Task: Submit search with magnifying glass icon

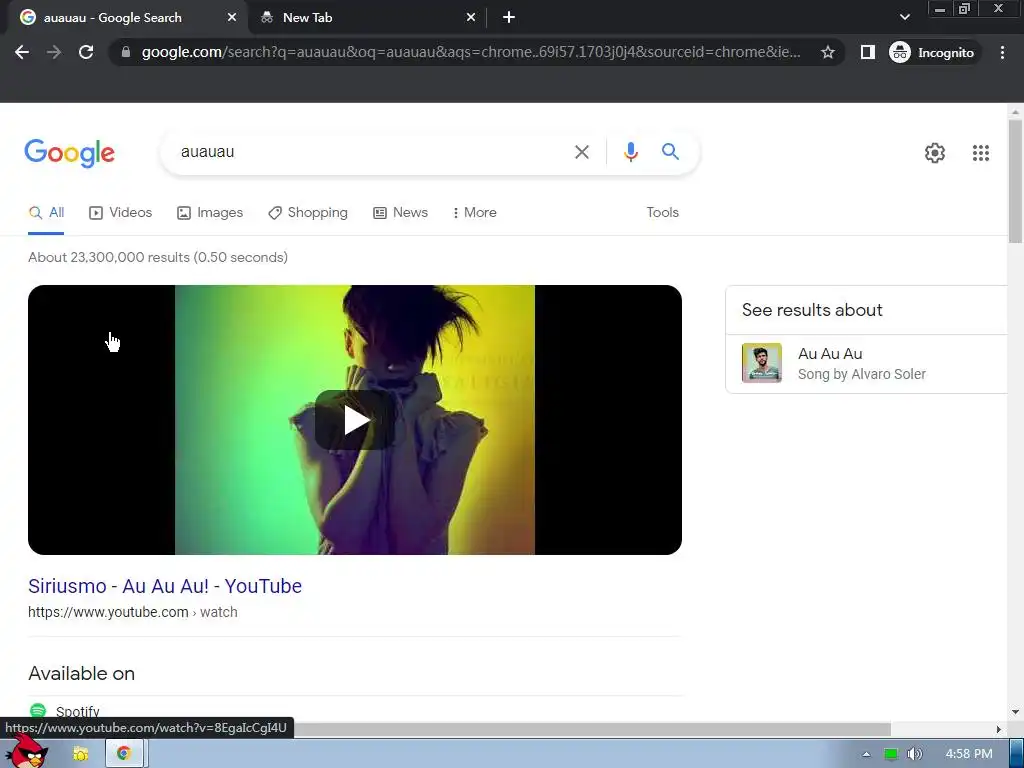Action: [670, 152]
